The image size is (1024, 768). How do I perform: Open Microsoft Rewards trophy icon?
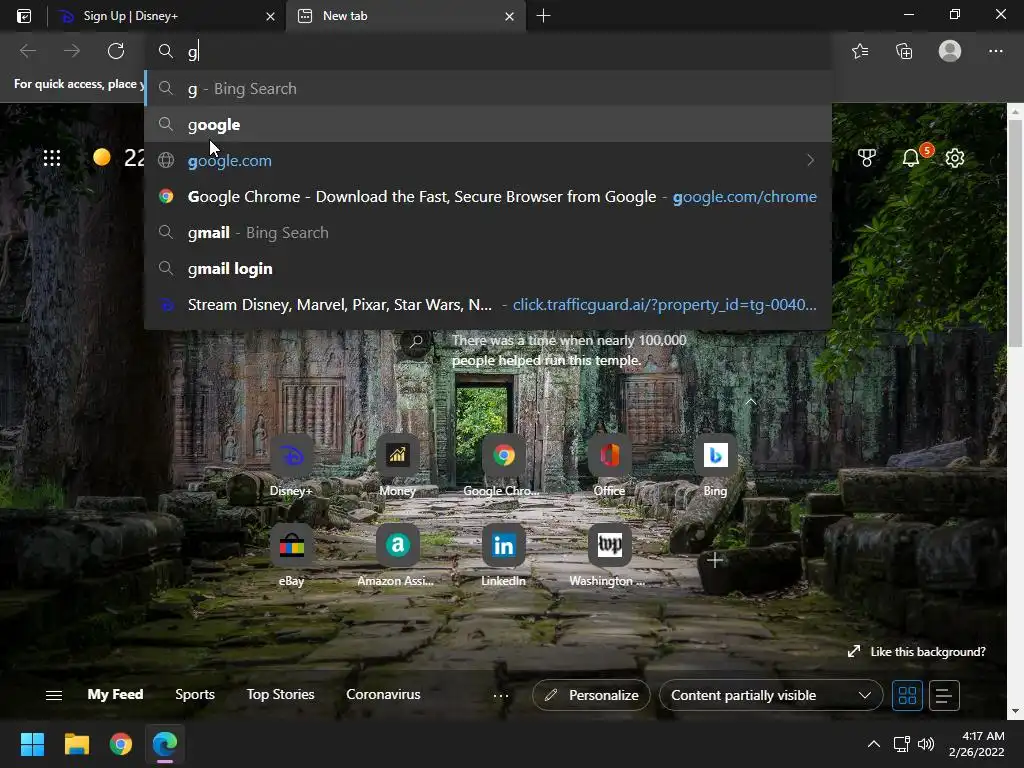pos(867,157)
